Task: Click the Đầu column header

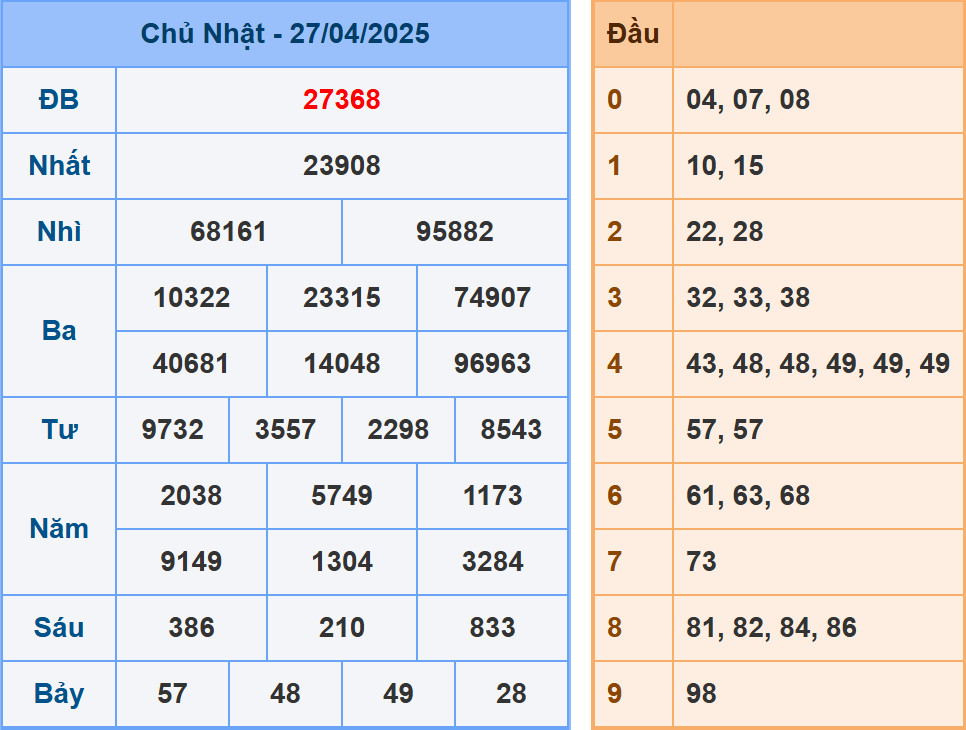Action: coord(632,33)
